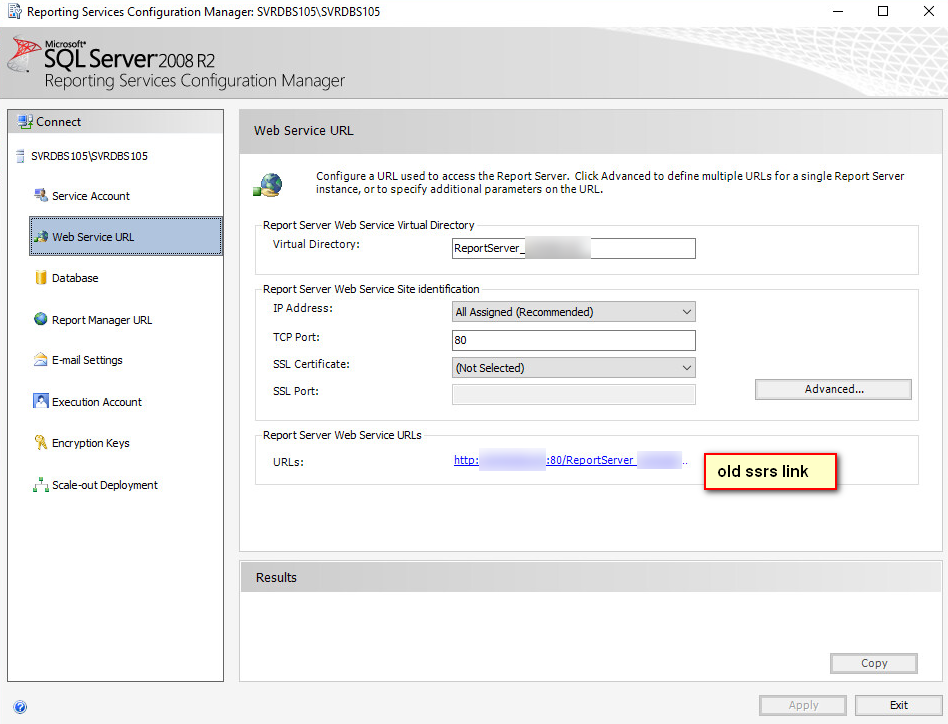Select Web Service URL in sidebar
The image size is (948, 724).
click(126, 236)
